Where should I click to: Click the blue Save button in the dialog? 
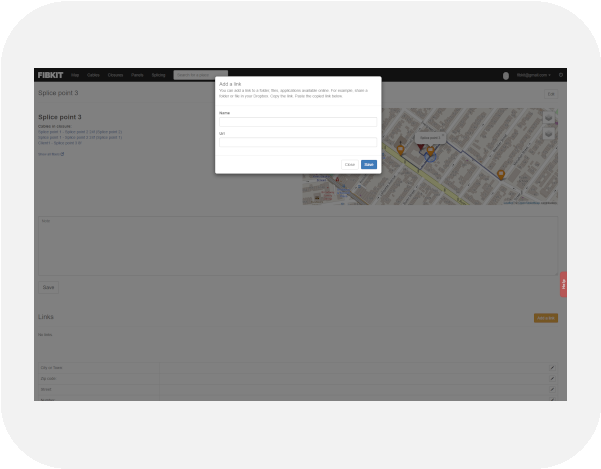(369, 164)
